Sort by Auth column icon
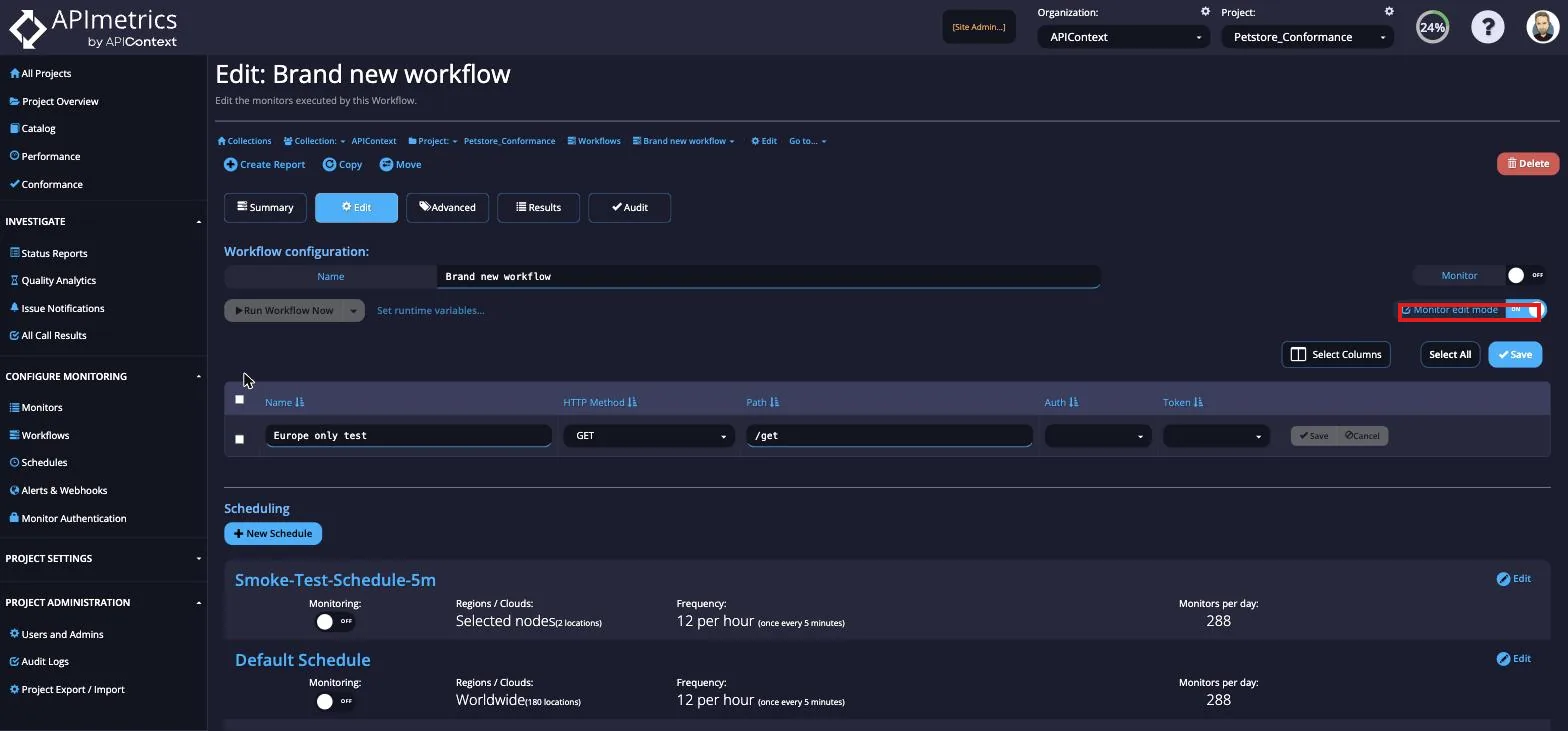 1074,402
